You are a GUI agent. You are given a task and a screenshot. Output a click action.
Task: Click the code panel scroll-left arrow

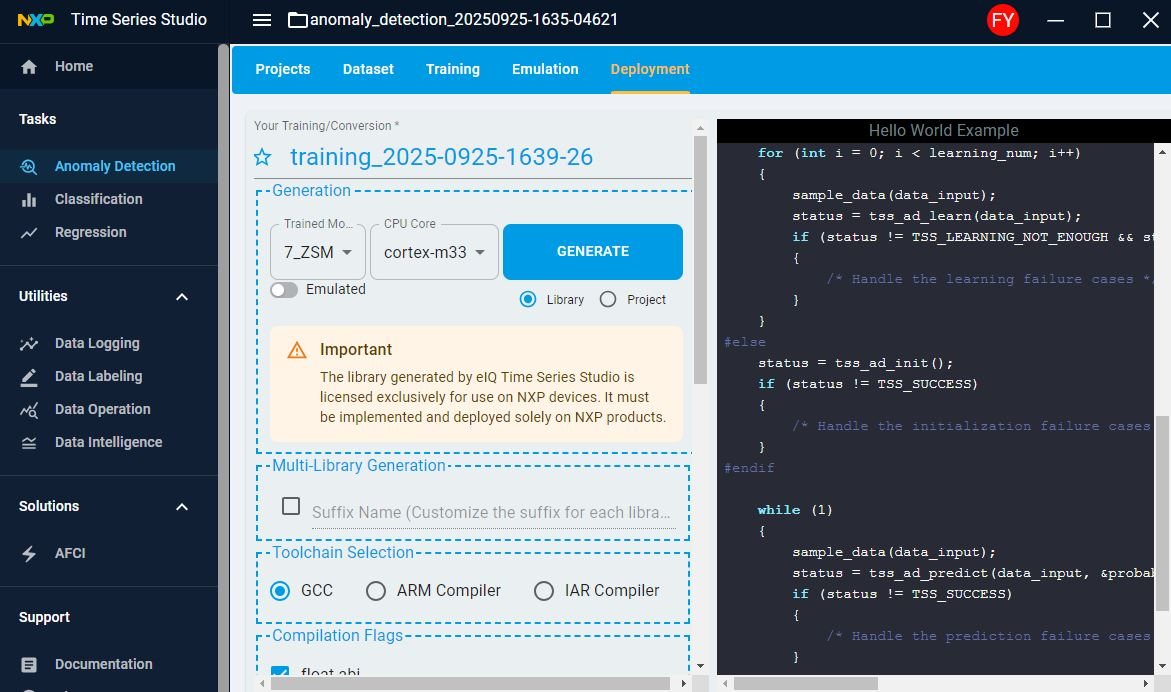[725, 683]
